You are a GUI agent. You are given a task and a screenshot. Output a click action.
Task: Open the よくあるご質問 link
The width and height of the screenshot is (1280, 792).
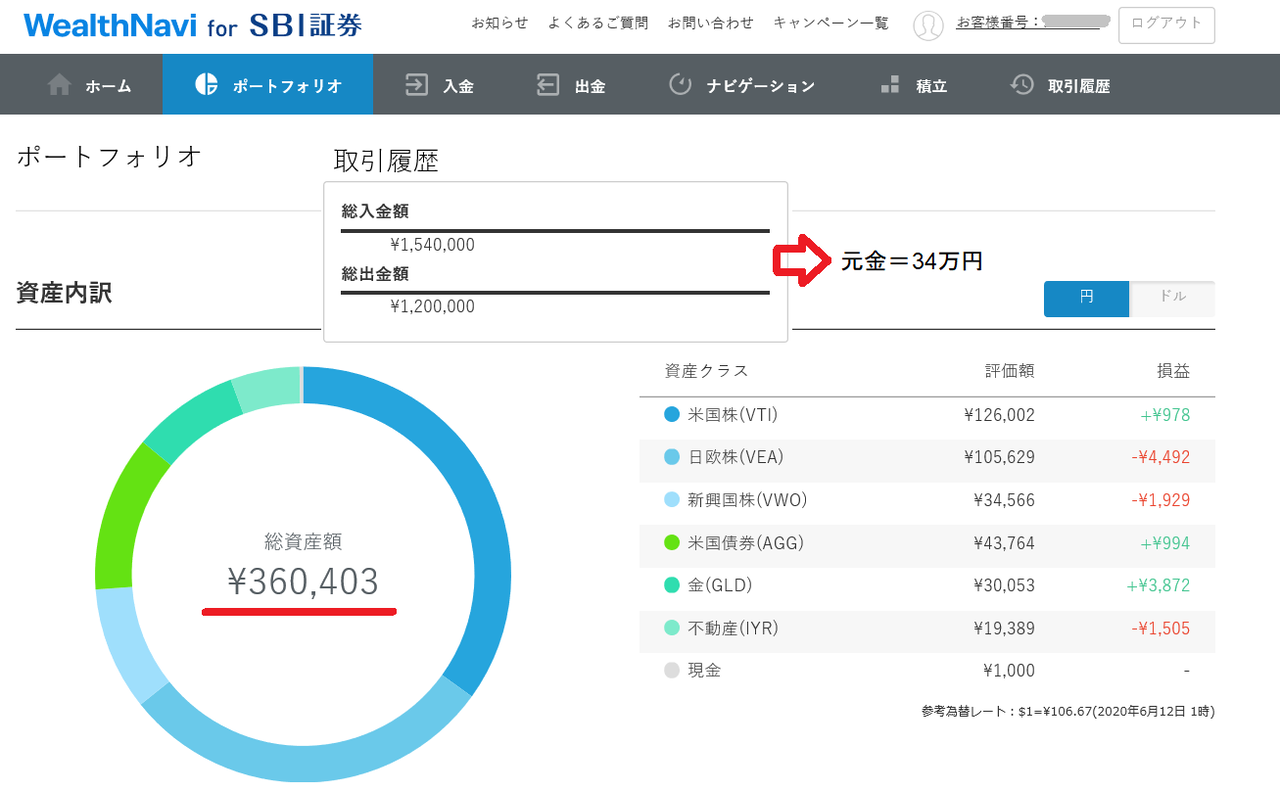coord(598,23)
